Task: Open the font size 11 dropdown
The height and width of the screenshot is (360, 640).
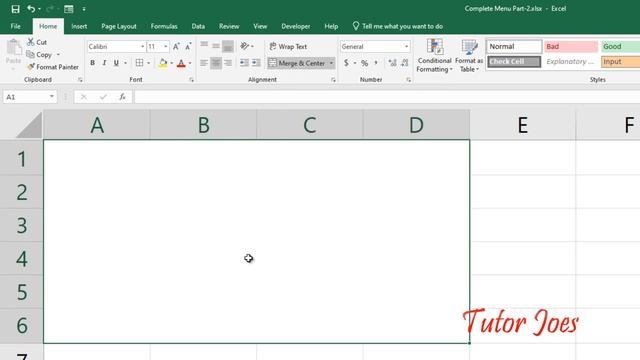Action: tap(166, 47)
